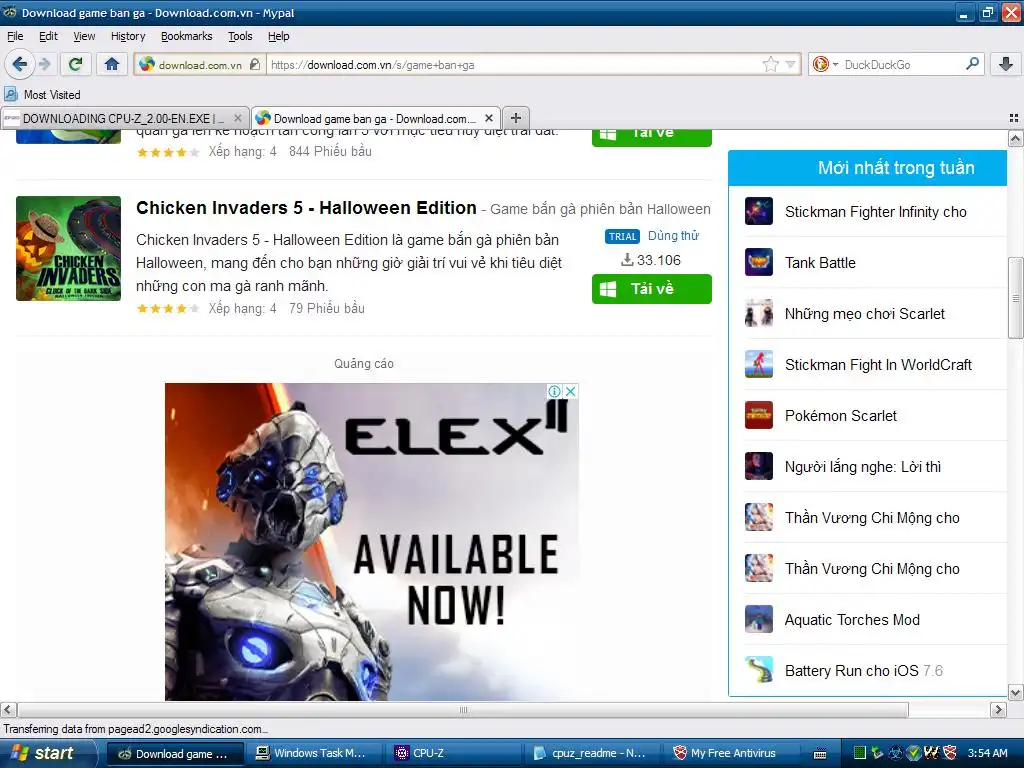Open the URL history dropdown arrow
The image size is (1024, 768).
pos(790,64)
